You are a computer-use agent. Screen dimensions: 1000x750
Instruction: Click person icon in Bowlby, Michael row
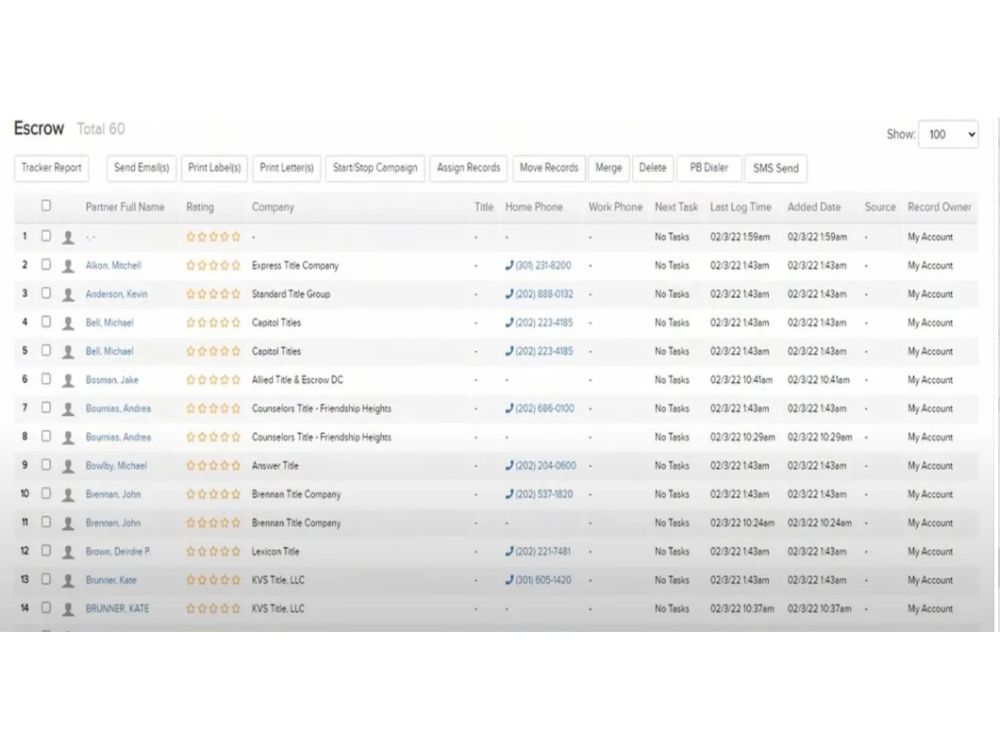tap(68, 466)
